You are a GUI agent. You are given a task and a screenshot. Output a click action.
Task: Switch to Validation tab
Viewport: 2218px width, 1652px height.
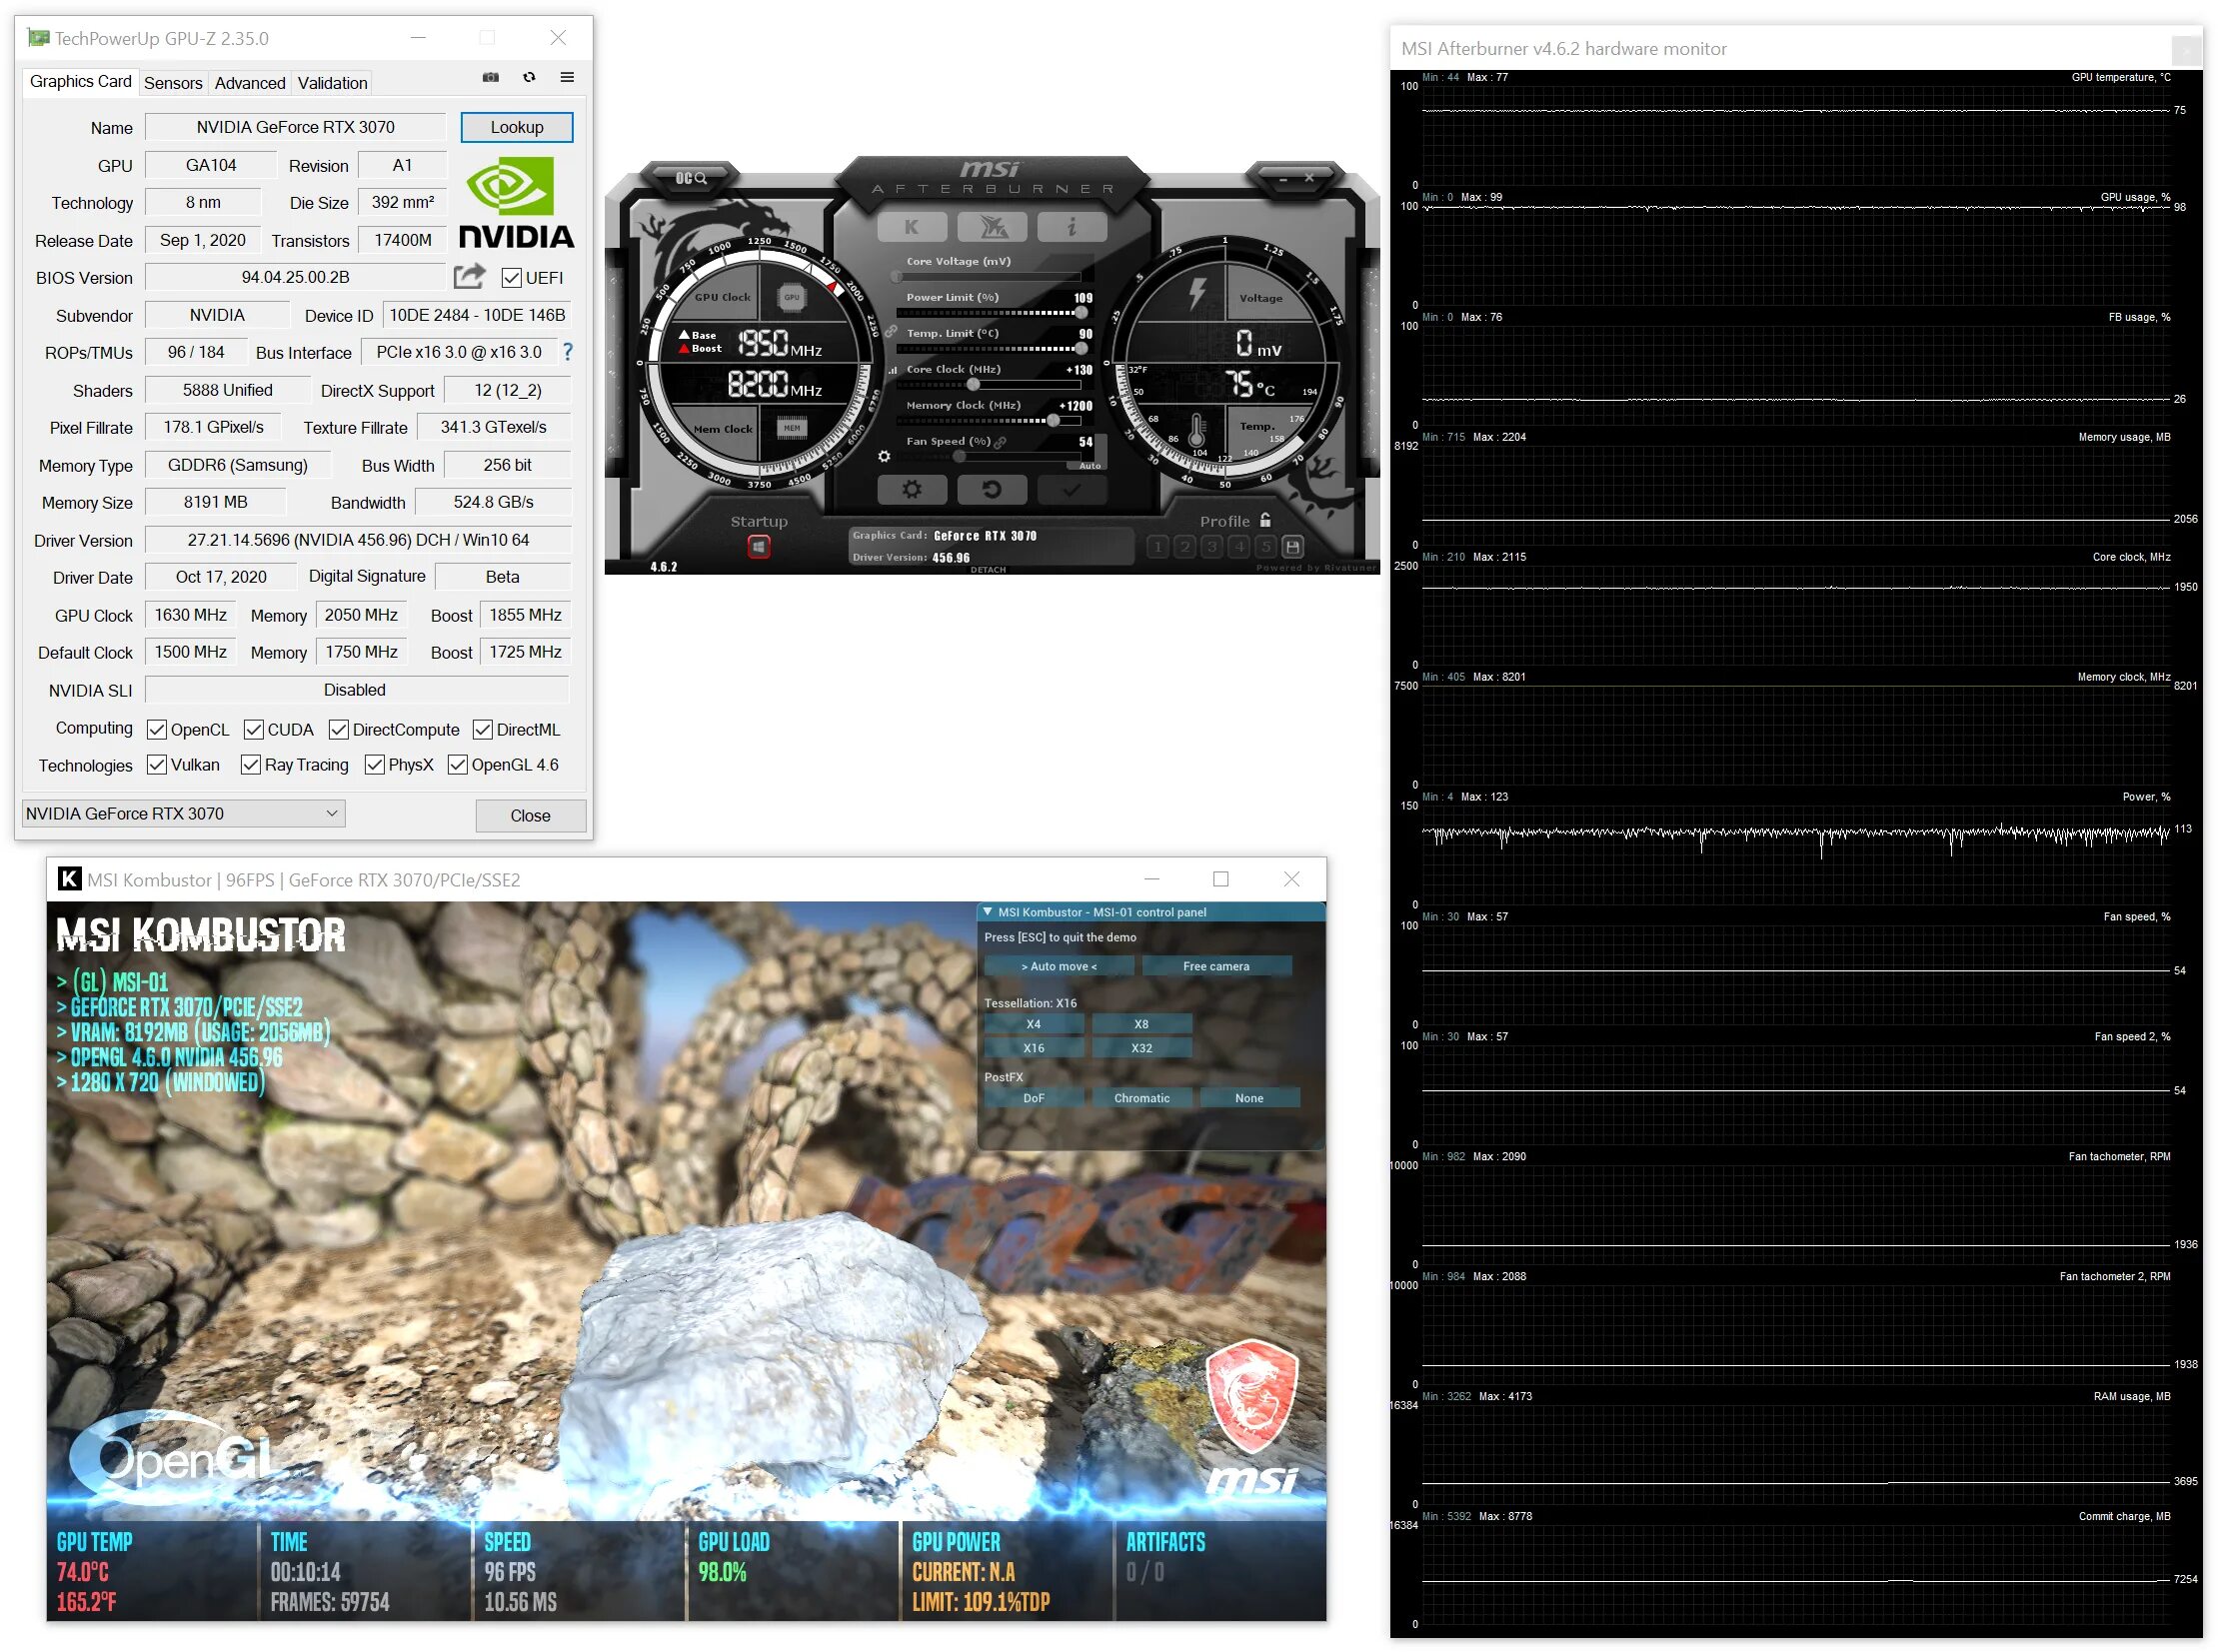(332, 83)
